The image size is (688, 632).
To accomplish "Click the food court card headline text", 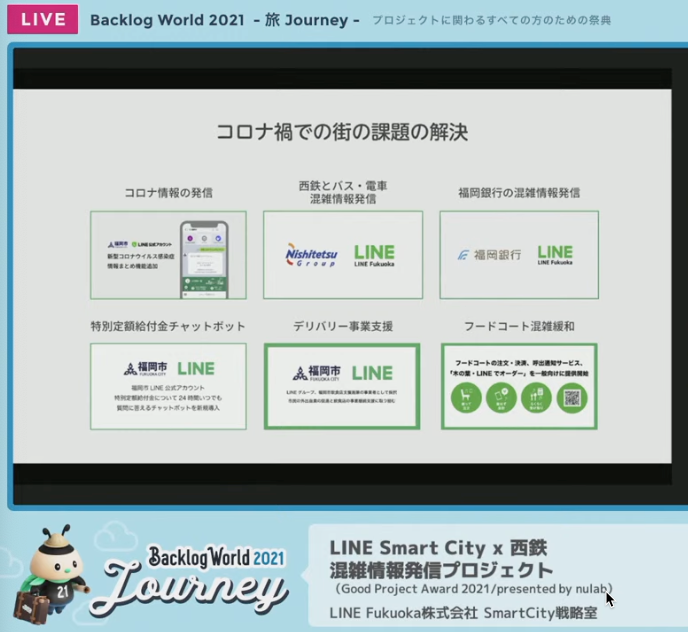I will 519,368.
